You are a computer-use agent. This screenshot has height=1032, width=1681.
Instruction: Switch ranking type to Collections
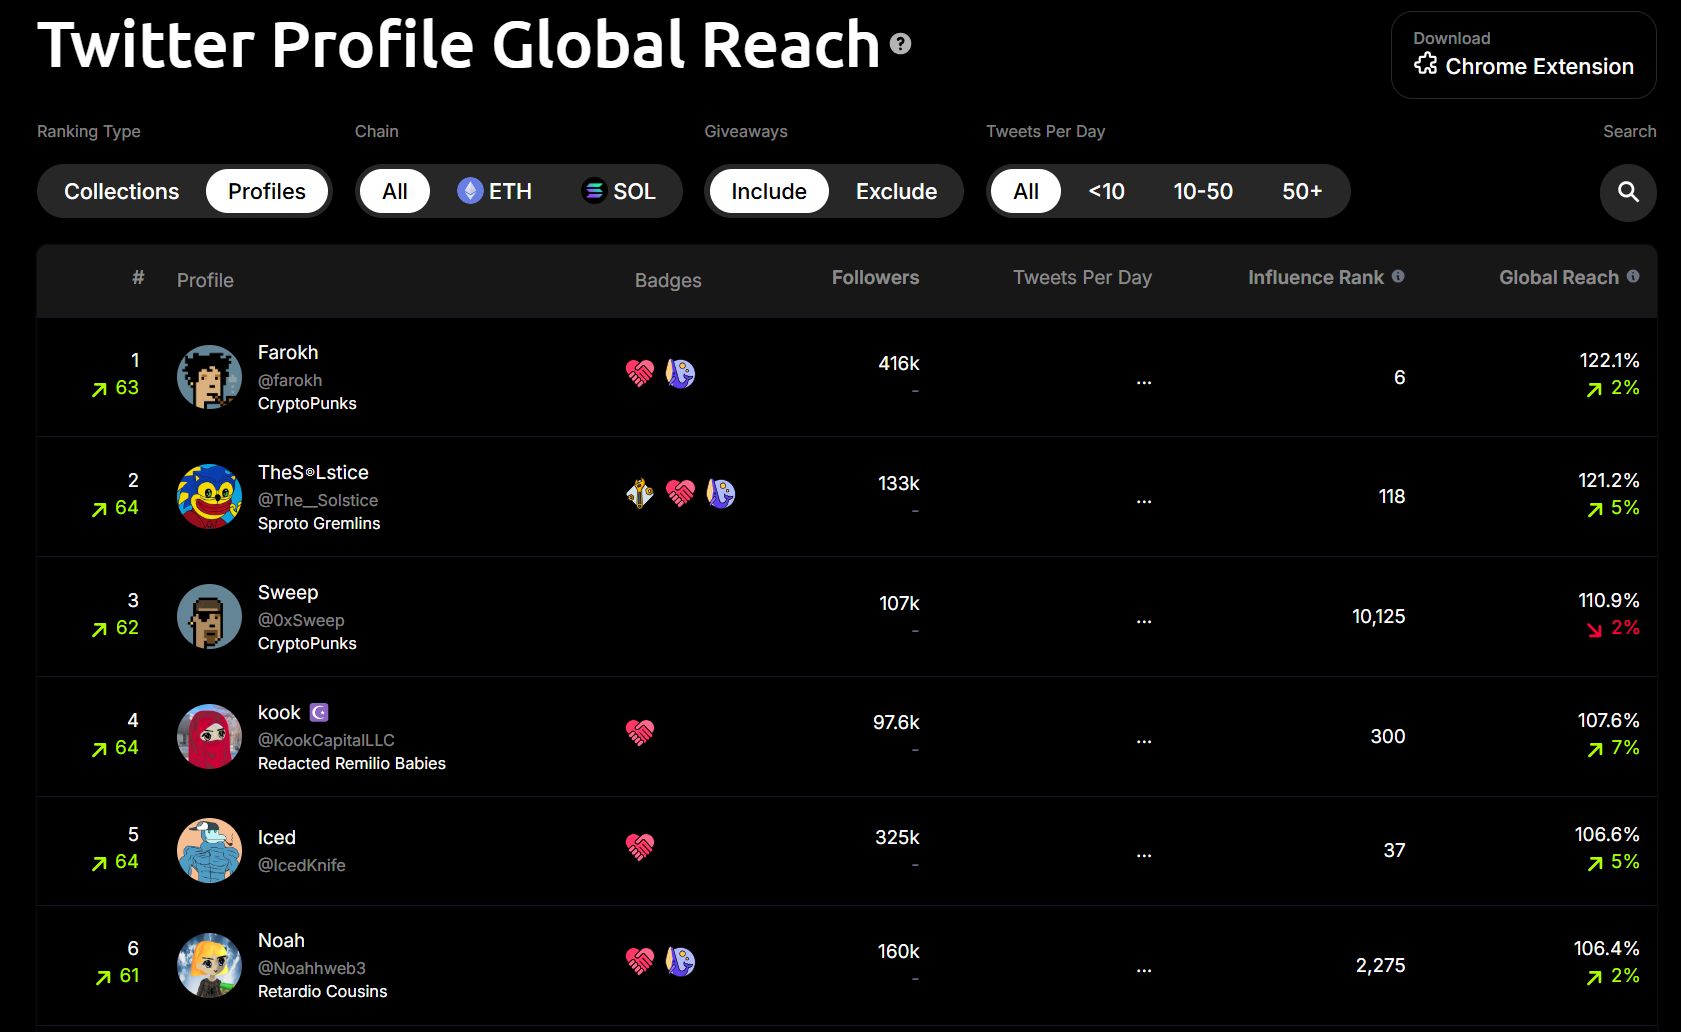pyautogui.click(x=122, y=192)
